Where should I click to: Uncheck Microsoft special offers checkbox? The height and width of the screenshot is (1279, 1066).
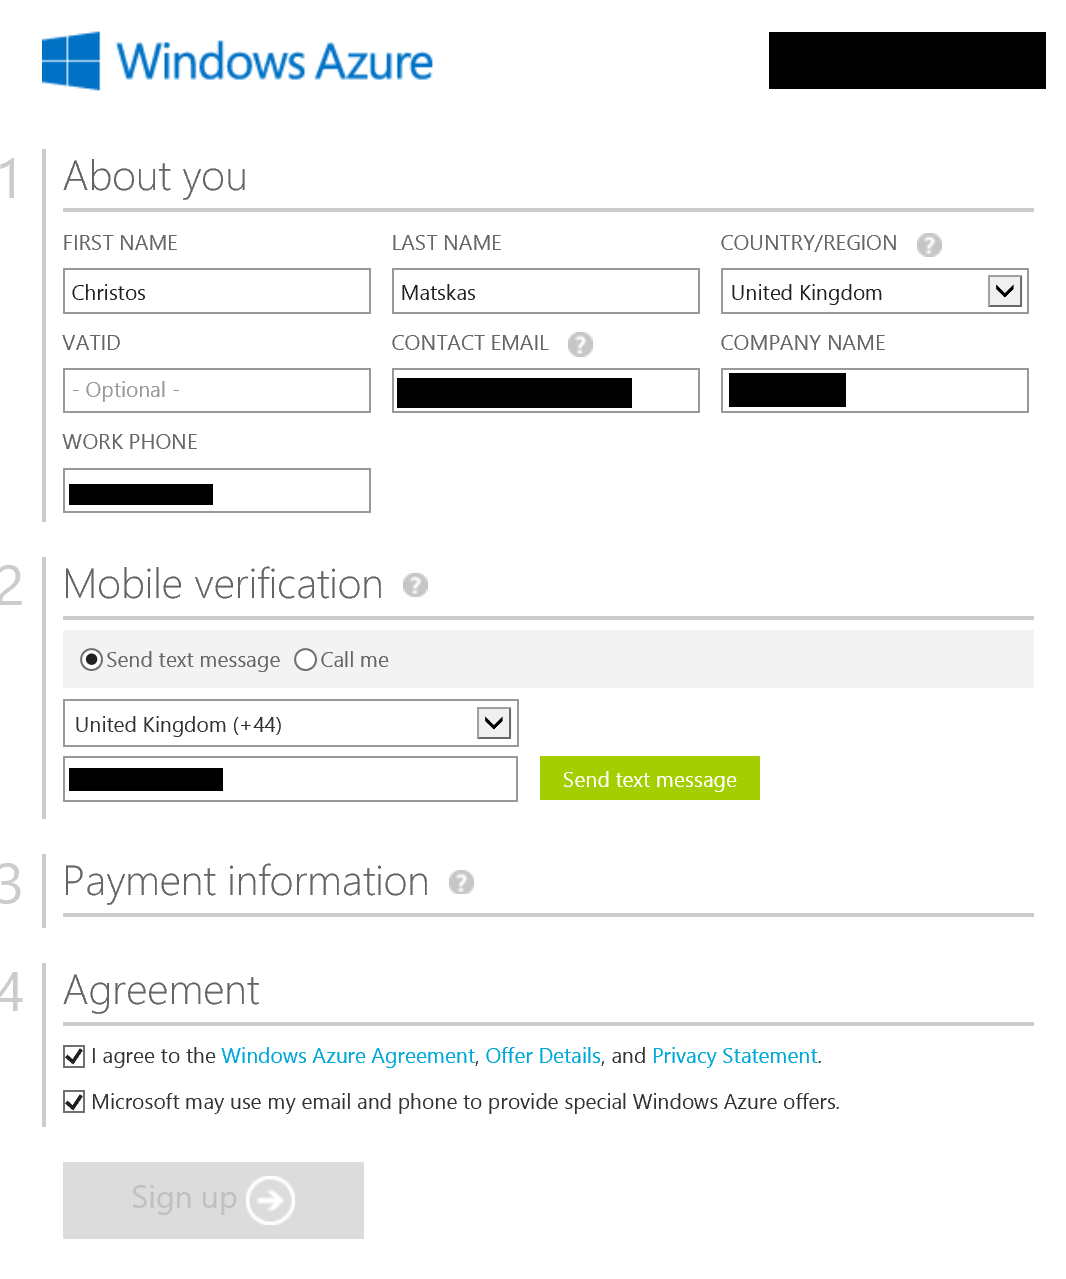click(x=74, y=1102)
